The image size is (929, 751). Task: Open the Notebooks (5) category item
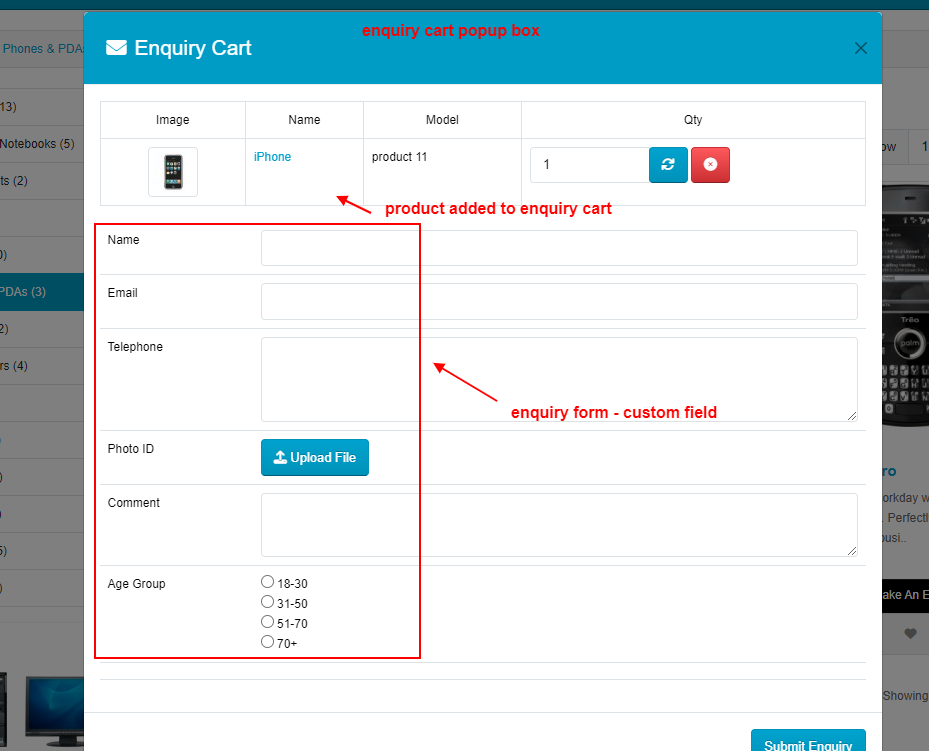point(38,144)
